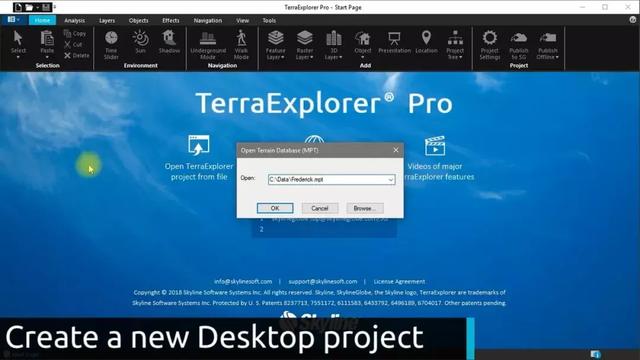Click the Browse... button
Viewport: 640px width, 360px height.
[365, 208]
